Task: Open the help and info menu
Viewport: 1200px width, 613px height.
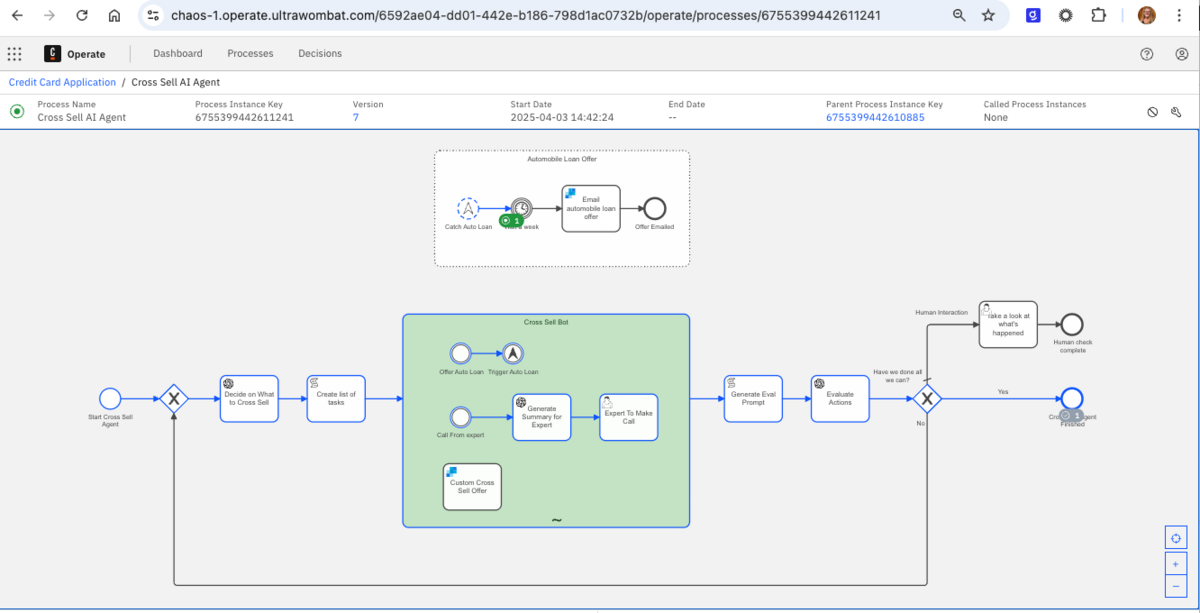Action: point(1147,54)
